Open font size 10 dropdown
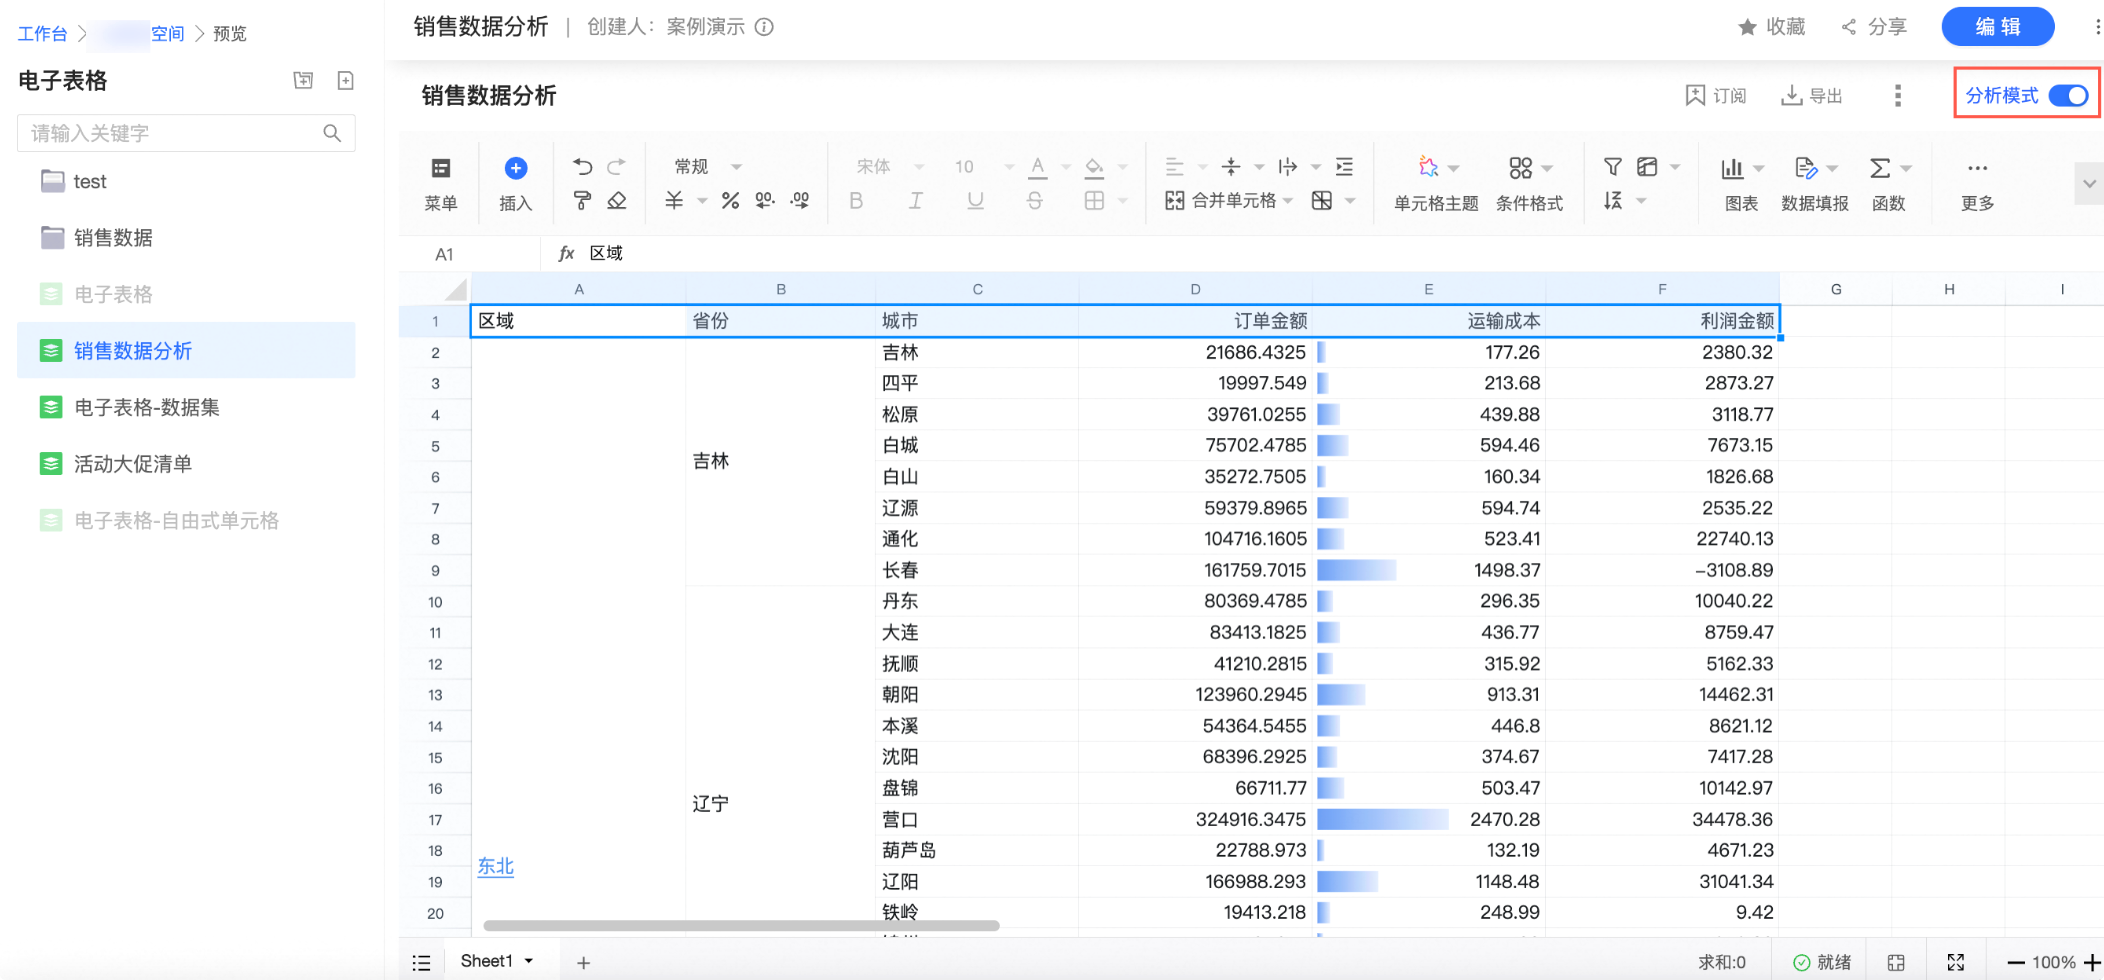This screenshot has height=980, width=2104. coord(984,167)
